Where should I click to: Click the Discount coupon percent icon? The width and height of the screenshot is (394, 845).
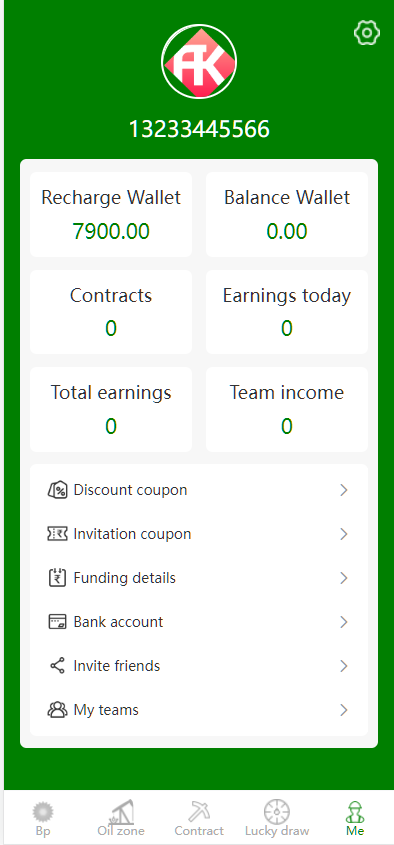tap(58, 490)
